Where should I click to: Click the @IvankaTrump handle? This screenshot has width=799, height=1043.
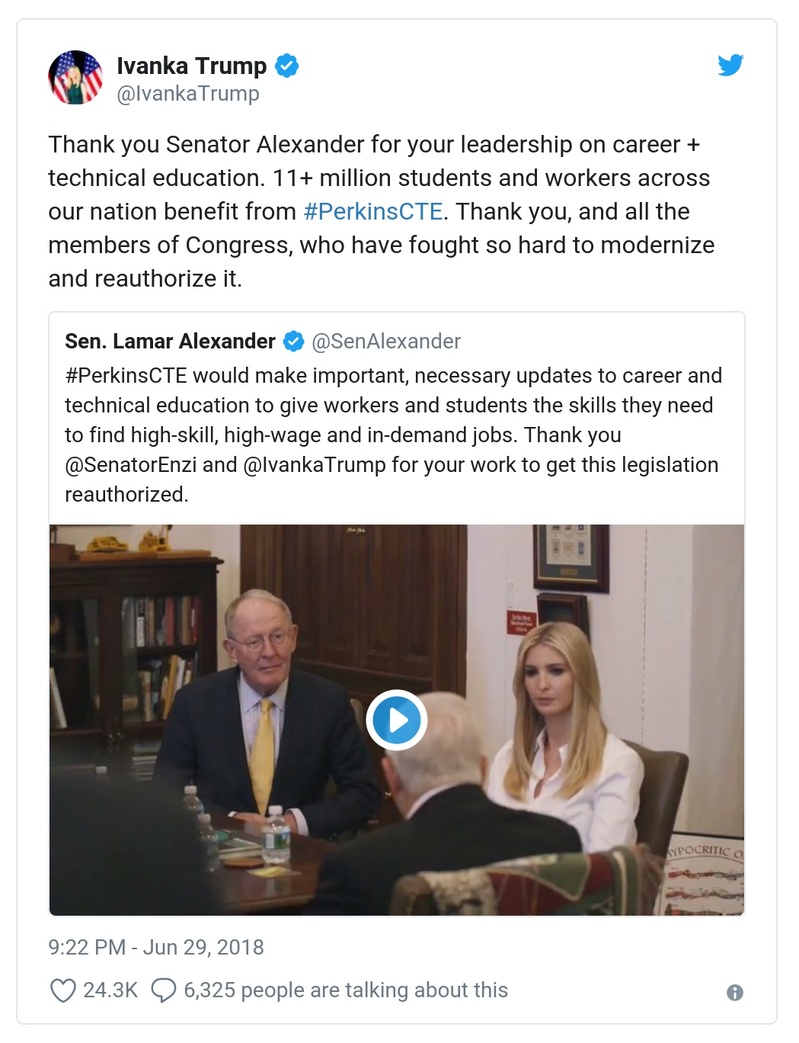(x=188, y=94)
